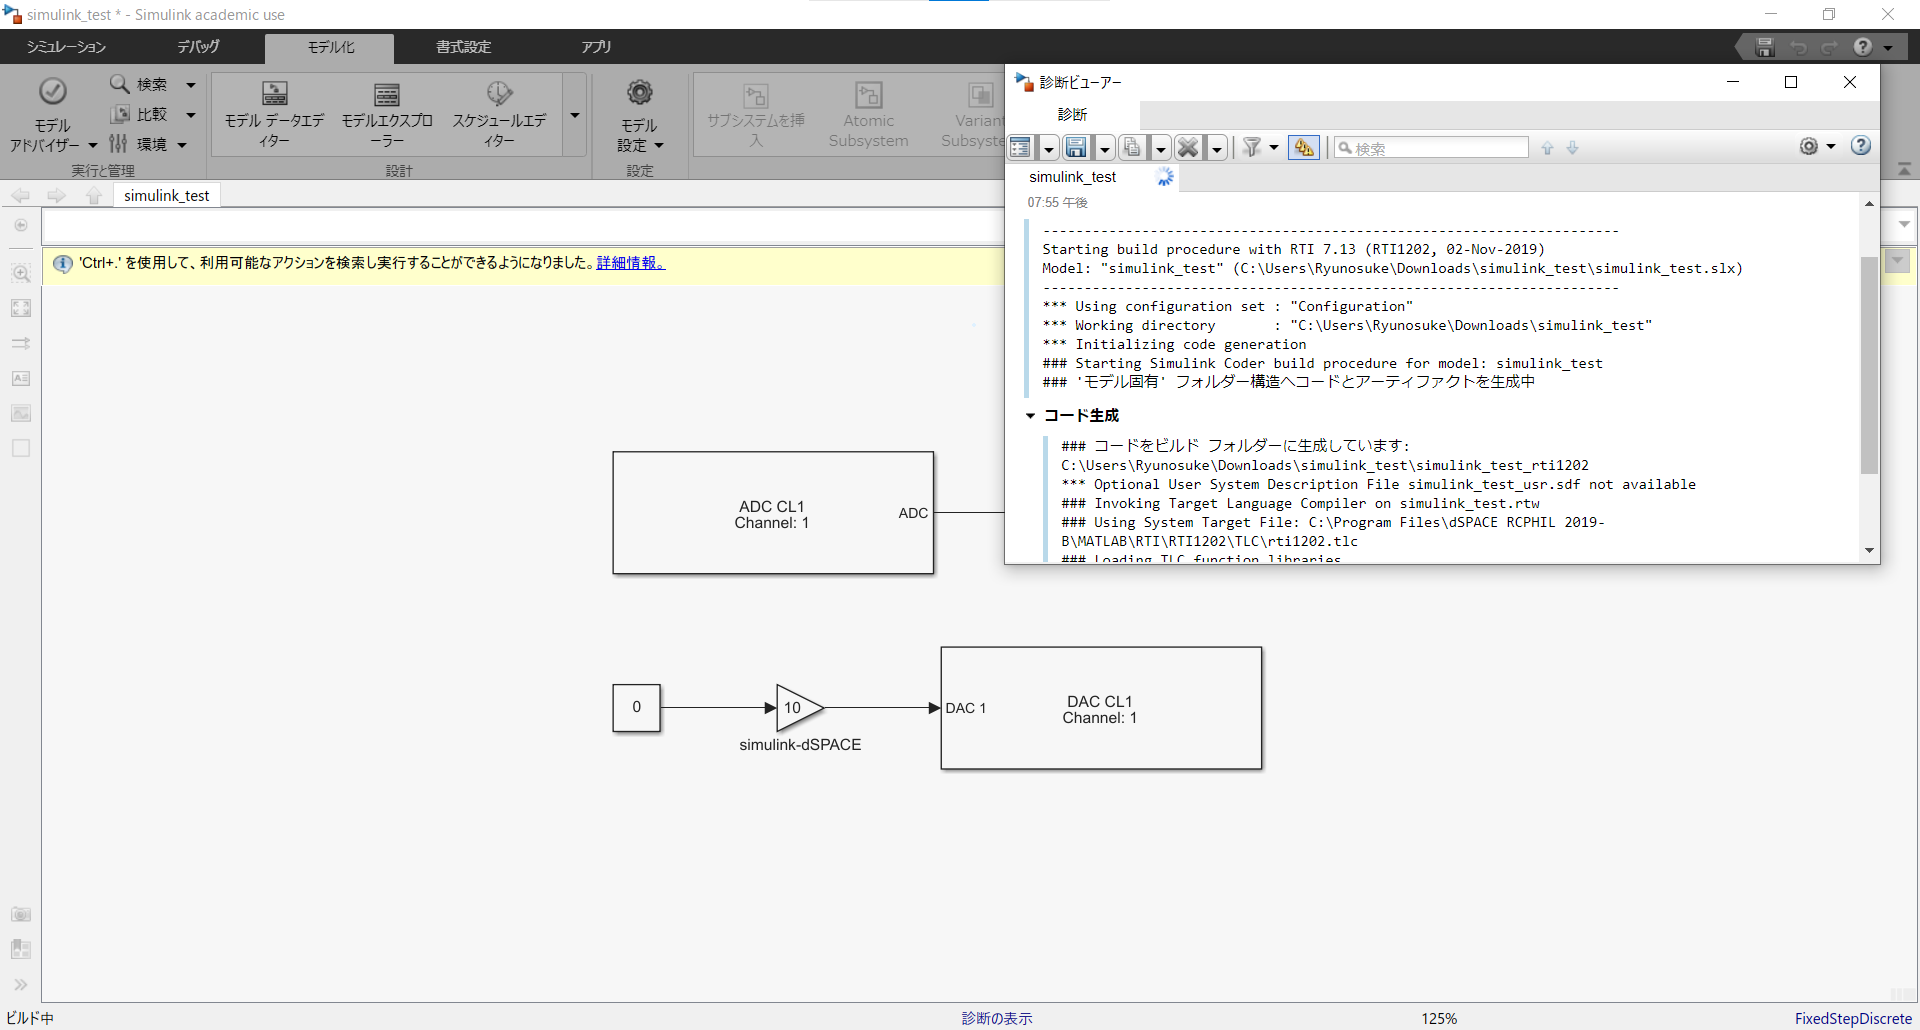This screenshot has width=1920, height=1030.
Task: Copy diagnostic messages to clipboard
Action: coord(1131,147)
